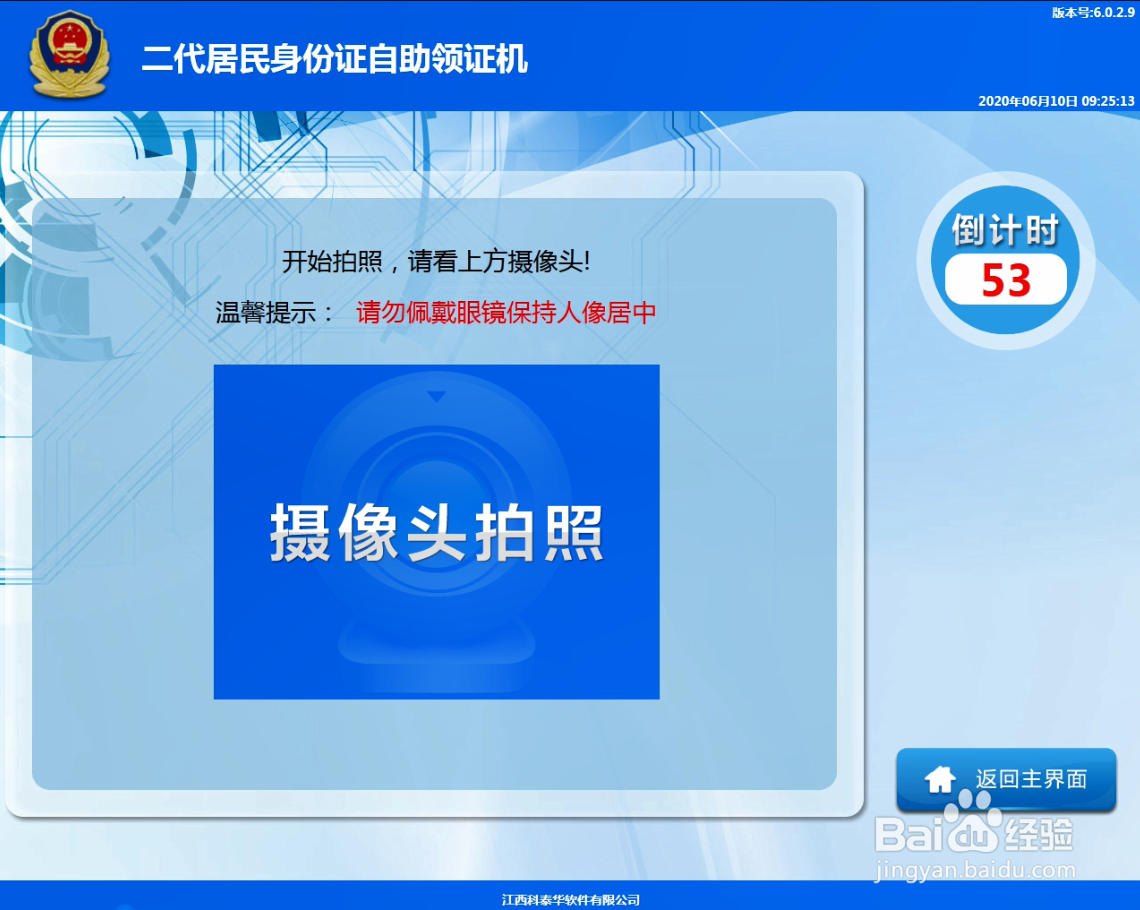Toggle the red 请勿佩戴眼镜 warning text

click(x=504, y=312)
